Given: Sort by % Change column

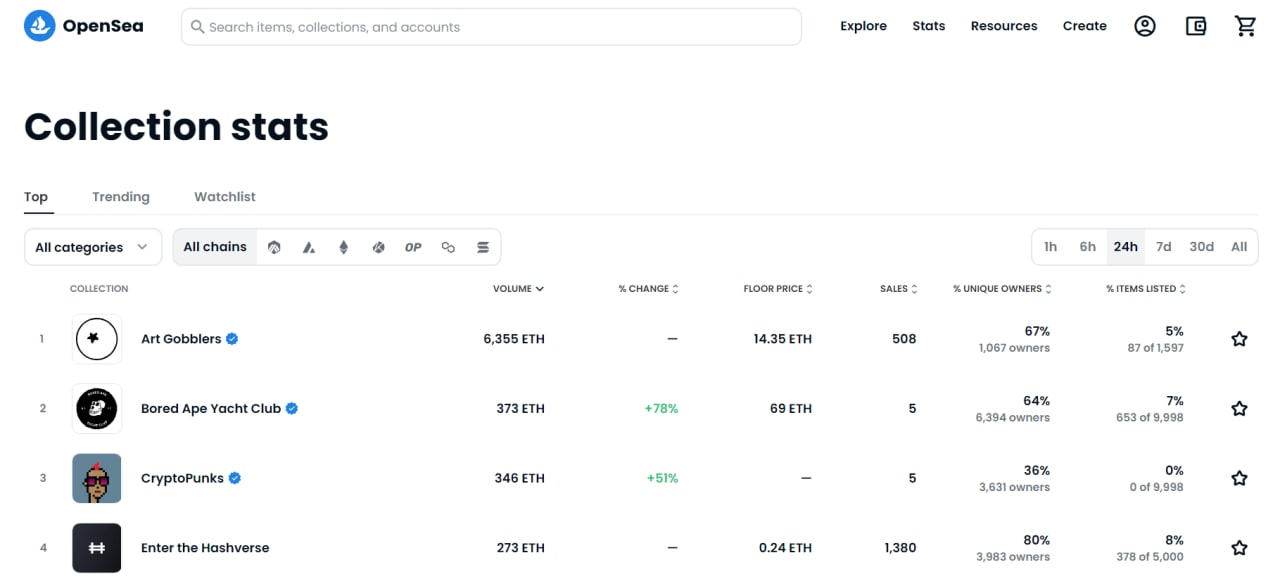Looking at the screenshot, I should [648, 289].
